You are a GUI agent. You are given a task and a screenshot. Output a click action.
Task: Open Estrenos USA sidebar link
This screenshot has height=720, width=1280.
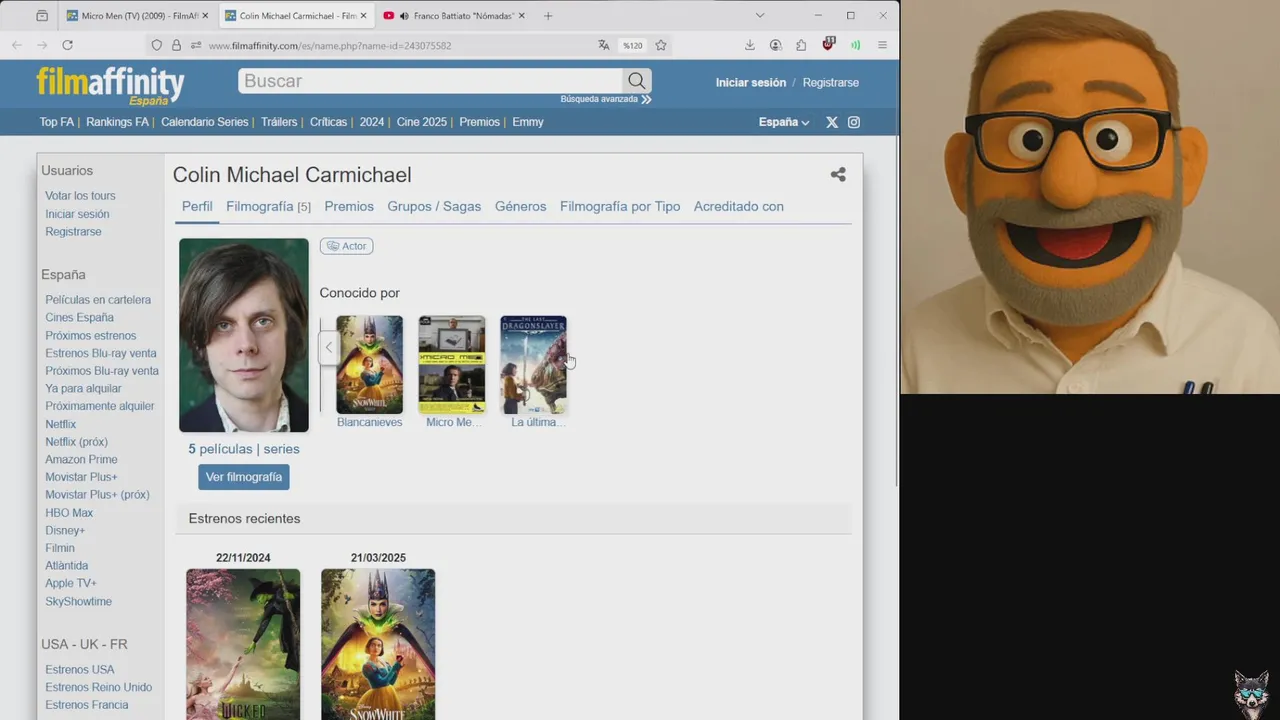click(x=80, y=670)
